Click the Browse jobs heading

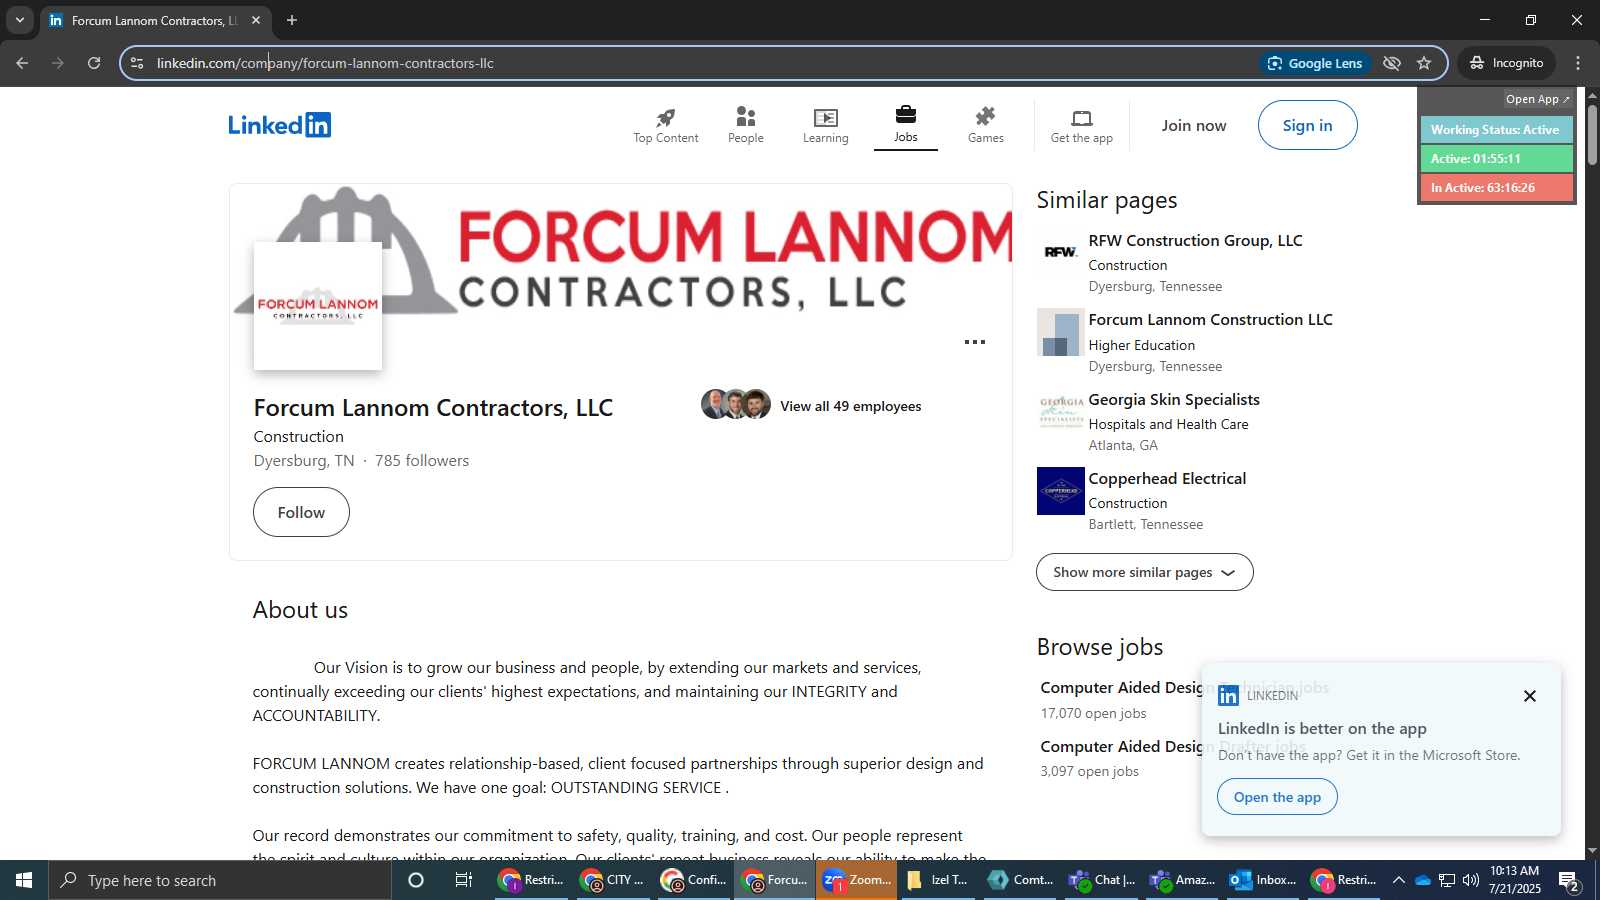1099,647
